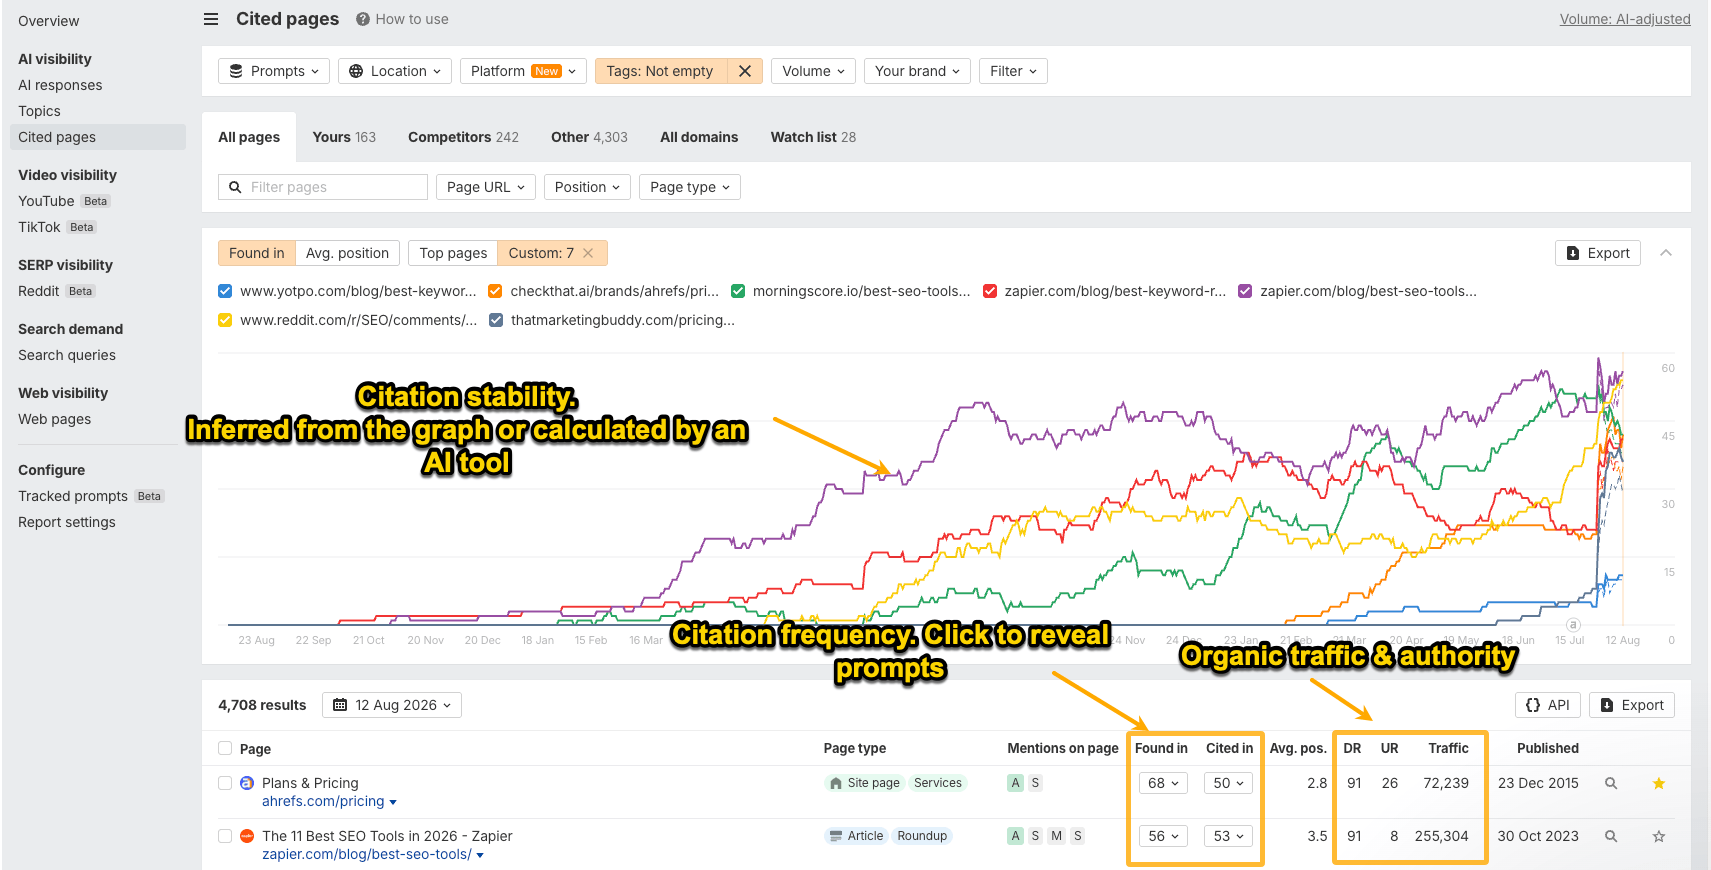Unstar the Plans & Pricing page

(x=1659, y=783)
